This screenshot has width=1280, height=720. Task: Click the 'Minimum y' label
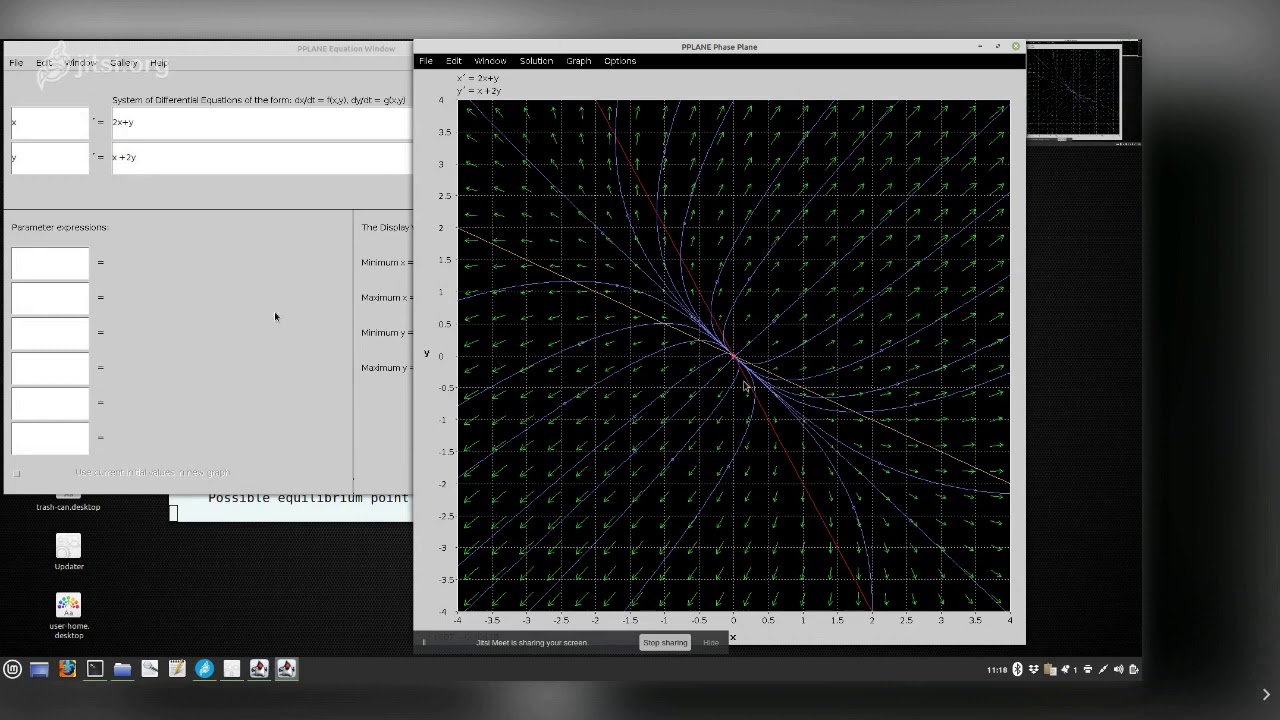tap(385, 332)
